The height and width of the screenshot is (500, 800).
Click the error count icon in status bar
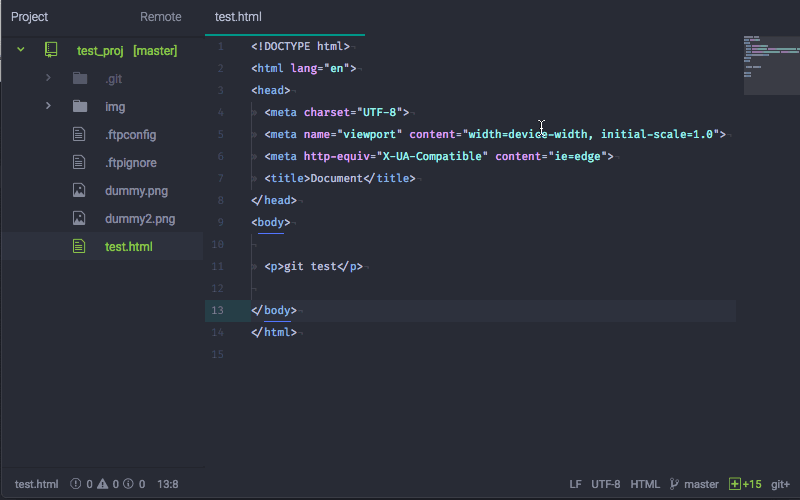[x=76, y=484]
